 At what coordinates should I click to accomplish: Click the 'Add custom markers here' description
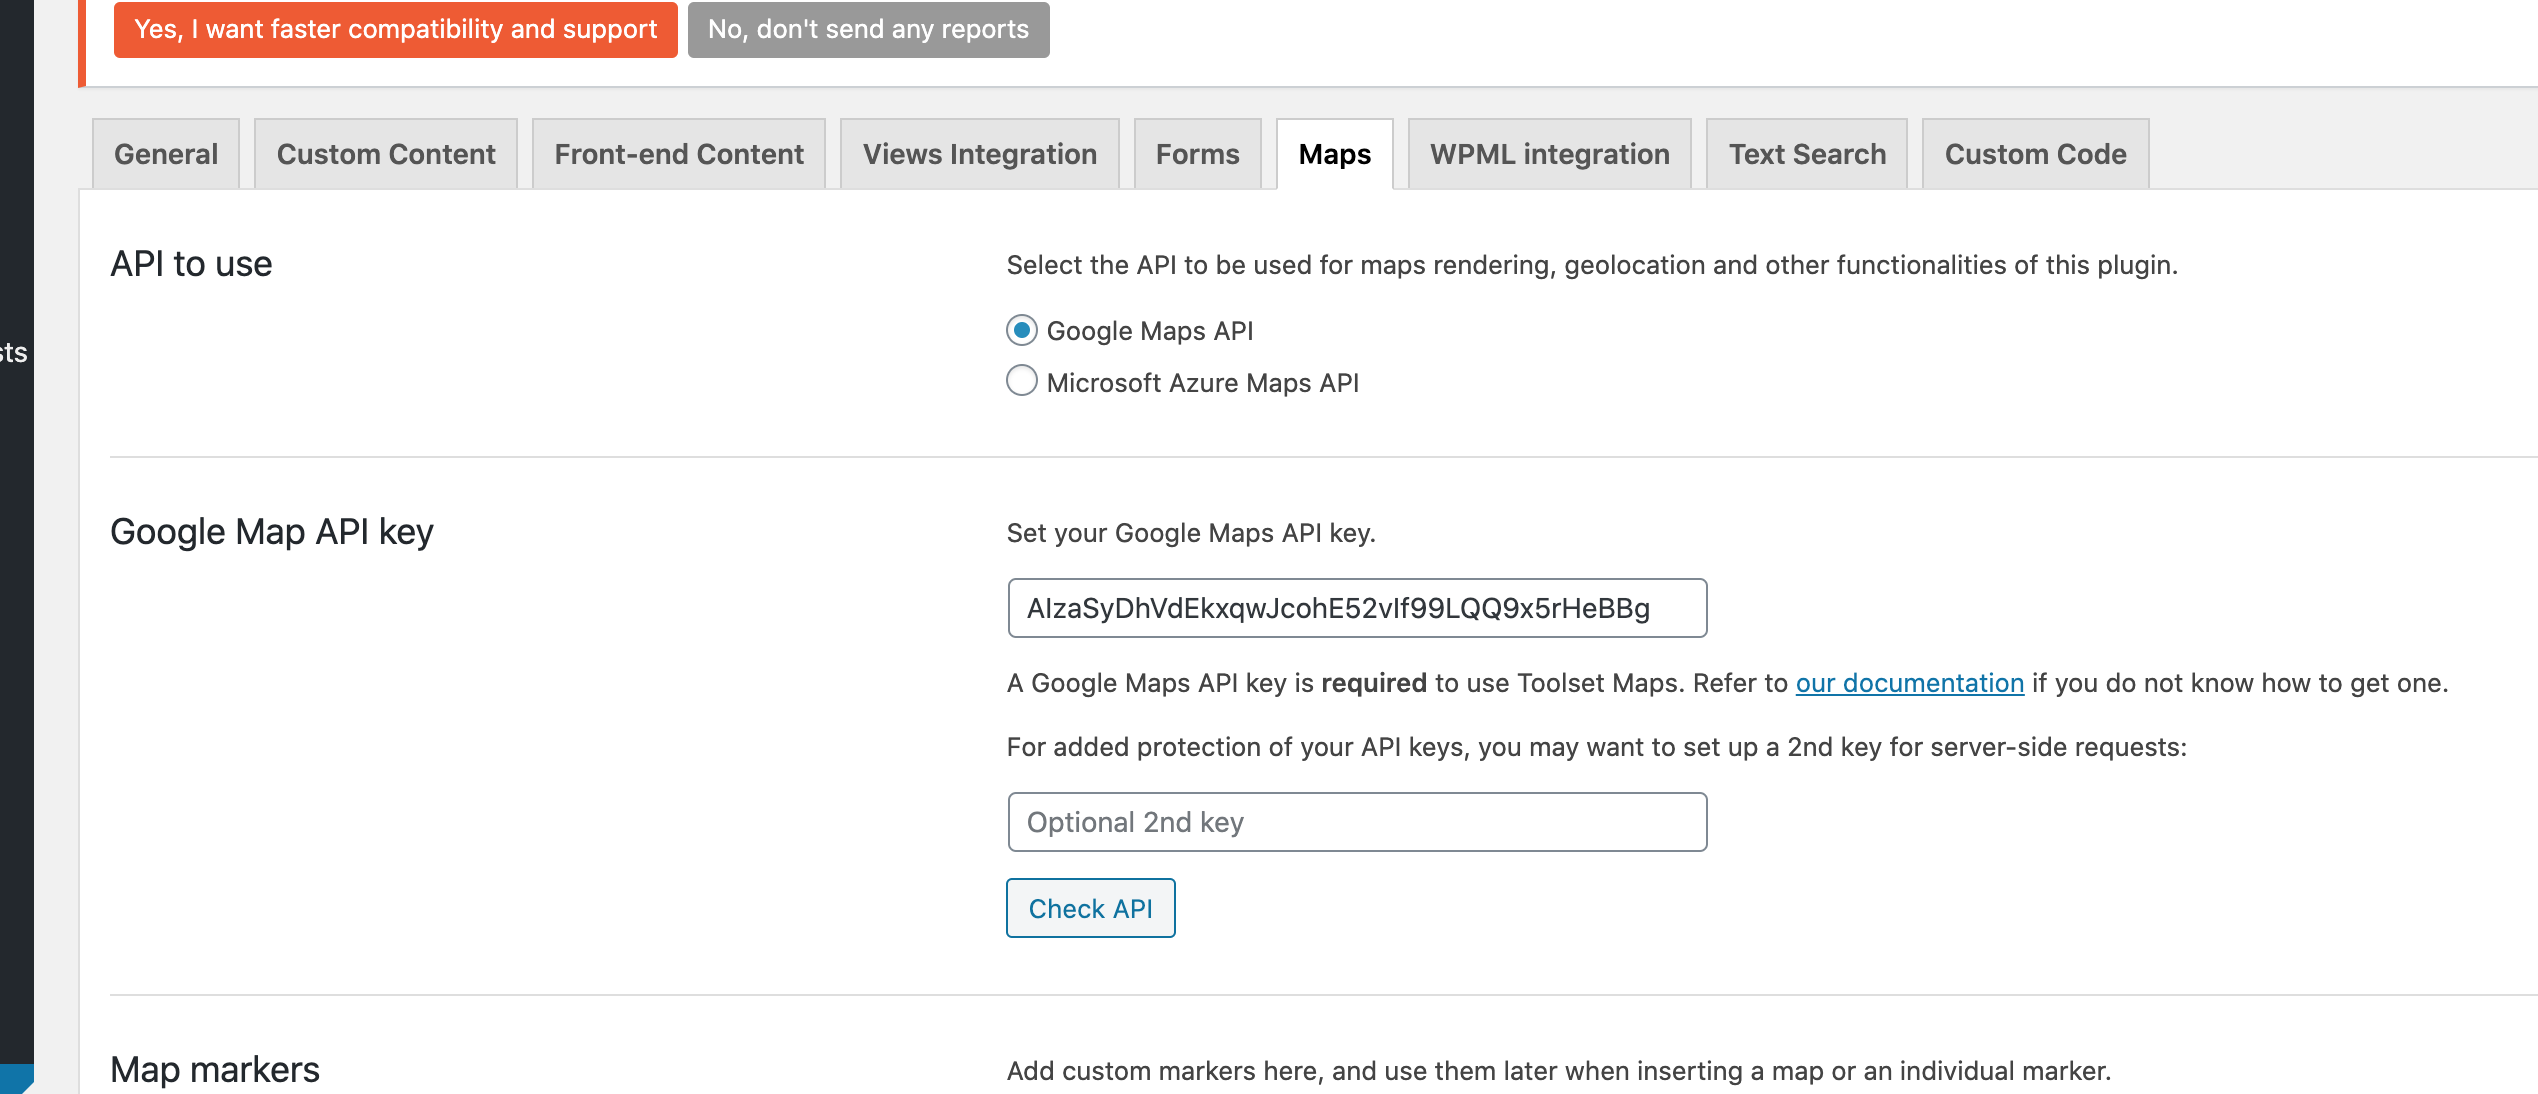1559,1071
